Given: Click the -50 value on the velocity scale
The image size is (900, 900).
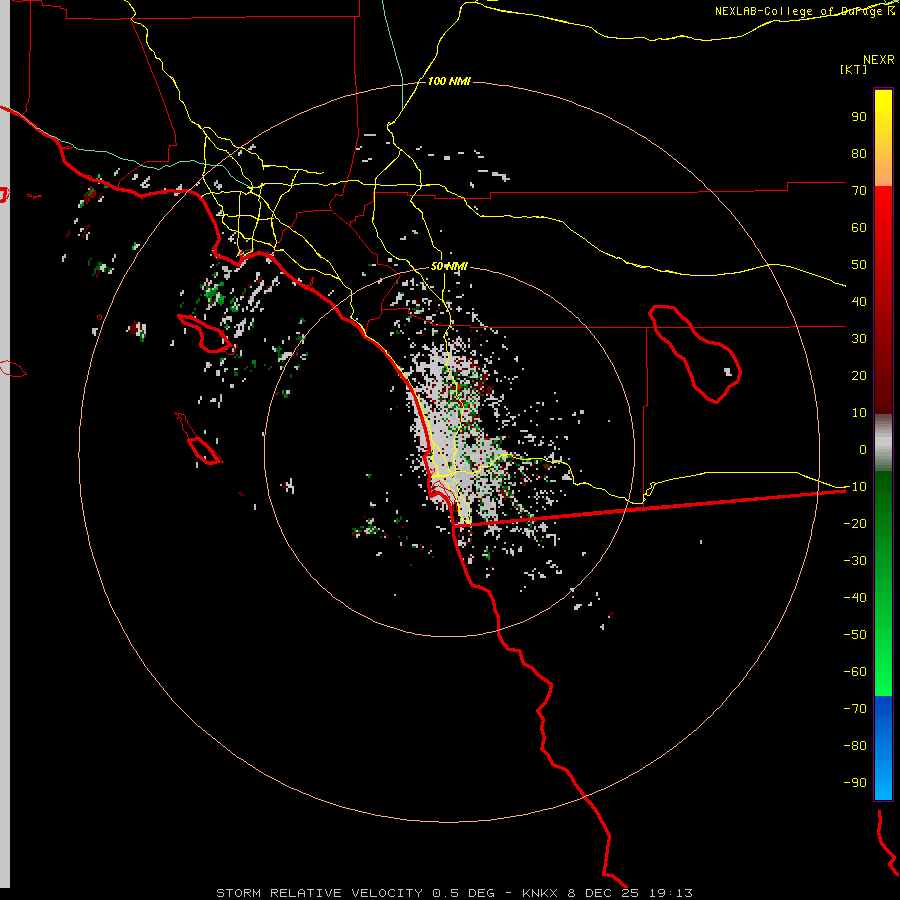Looking at the screenshot, I should tap(855, 635).
